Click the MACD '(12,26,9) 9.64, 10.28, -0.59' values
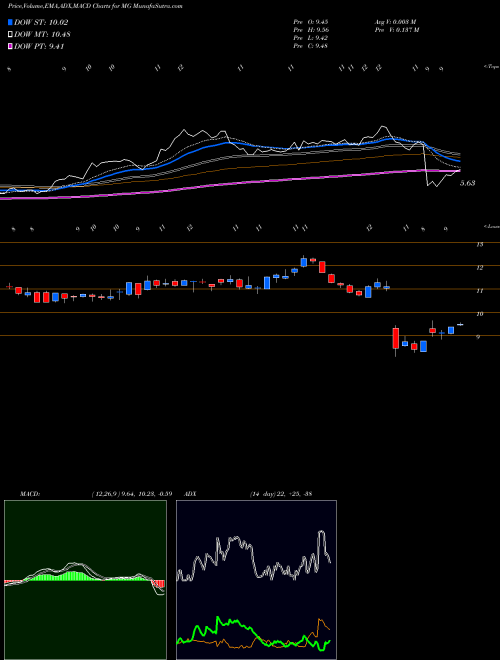The width and height of the screenshot is (500, 660). pos(132,494)
